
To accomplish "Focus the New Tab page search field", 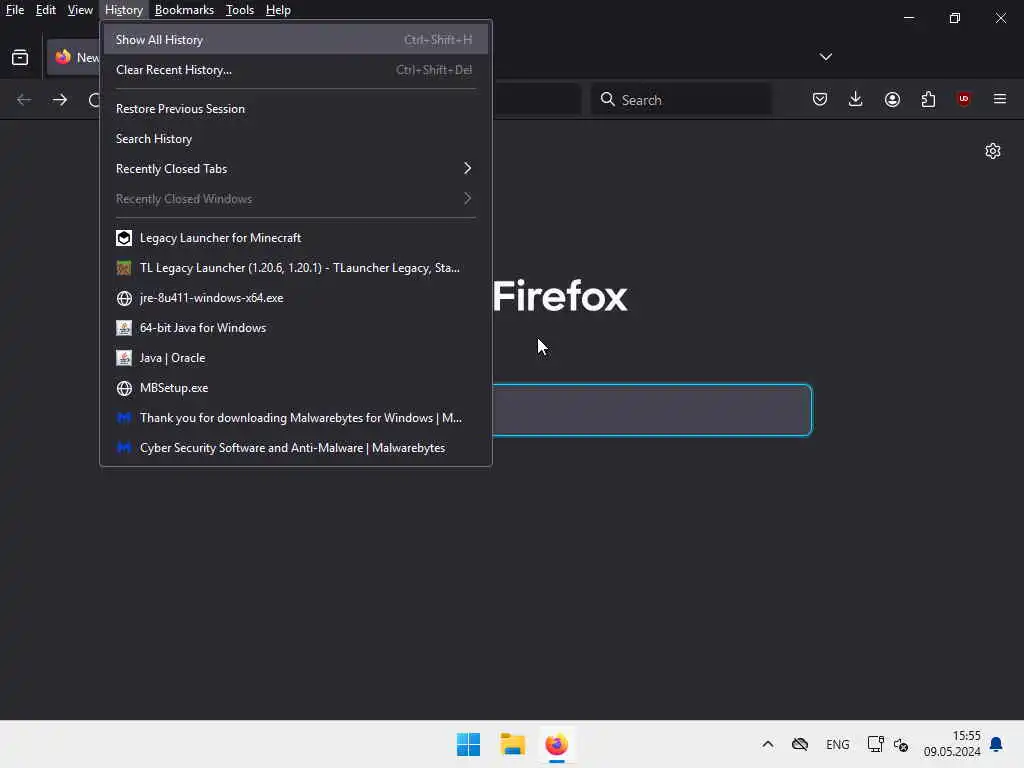I will click(652, 410).
